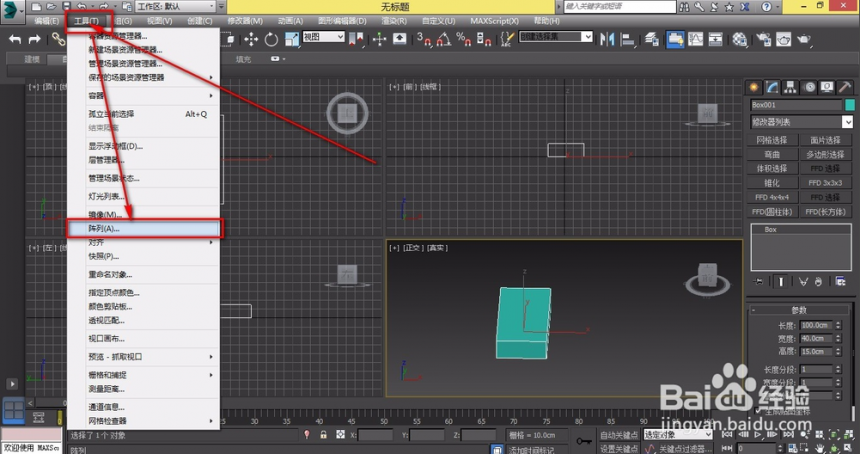The width and height of the screenshot is (860, 454).
Task: Open the named selection sets dropdown
Action: click(x=556, y=37)
